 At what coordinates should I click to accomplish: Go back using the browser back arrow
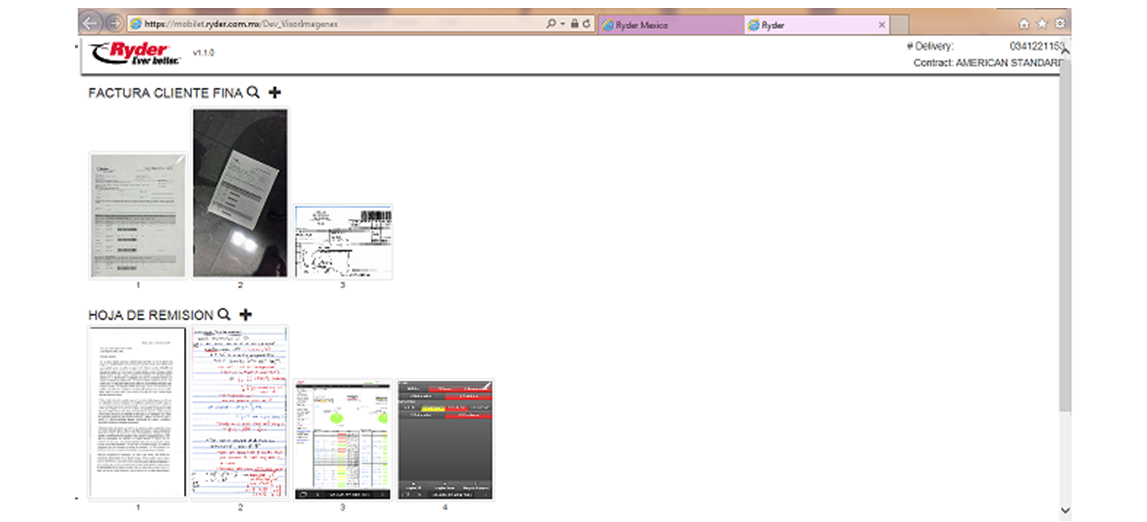[90, 23]
